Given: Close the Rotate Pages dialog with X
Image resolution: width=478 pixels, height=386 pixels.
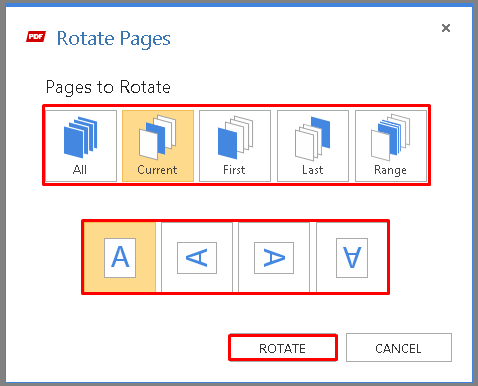Looking at the screenshot, I should (446, 28).
